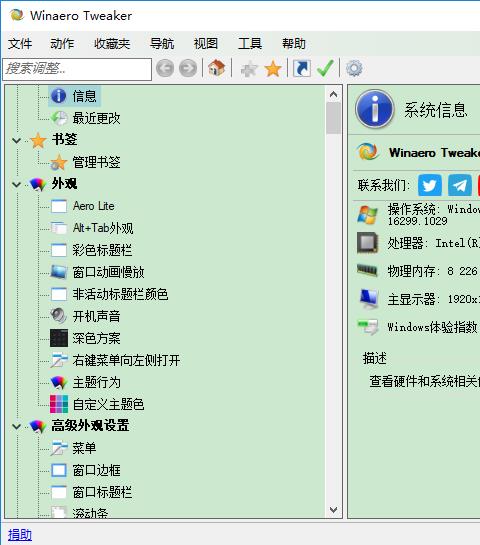Click the green checkmark apply icon

(325, 68)
